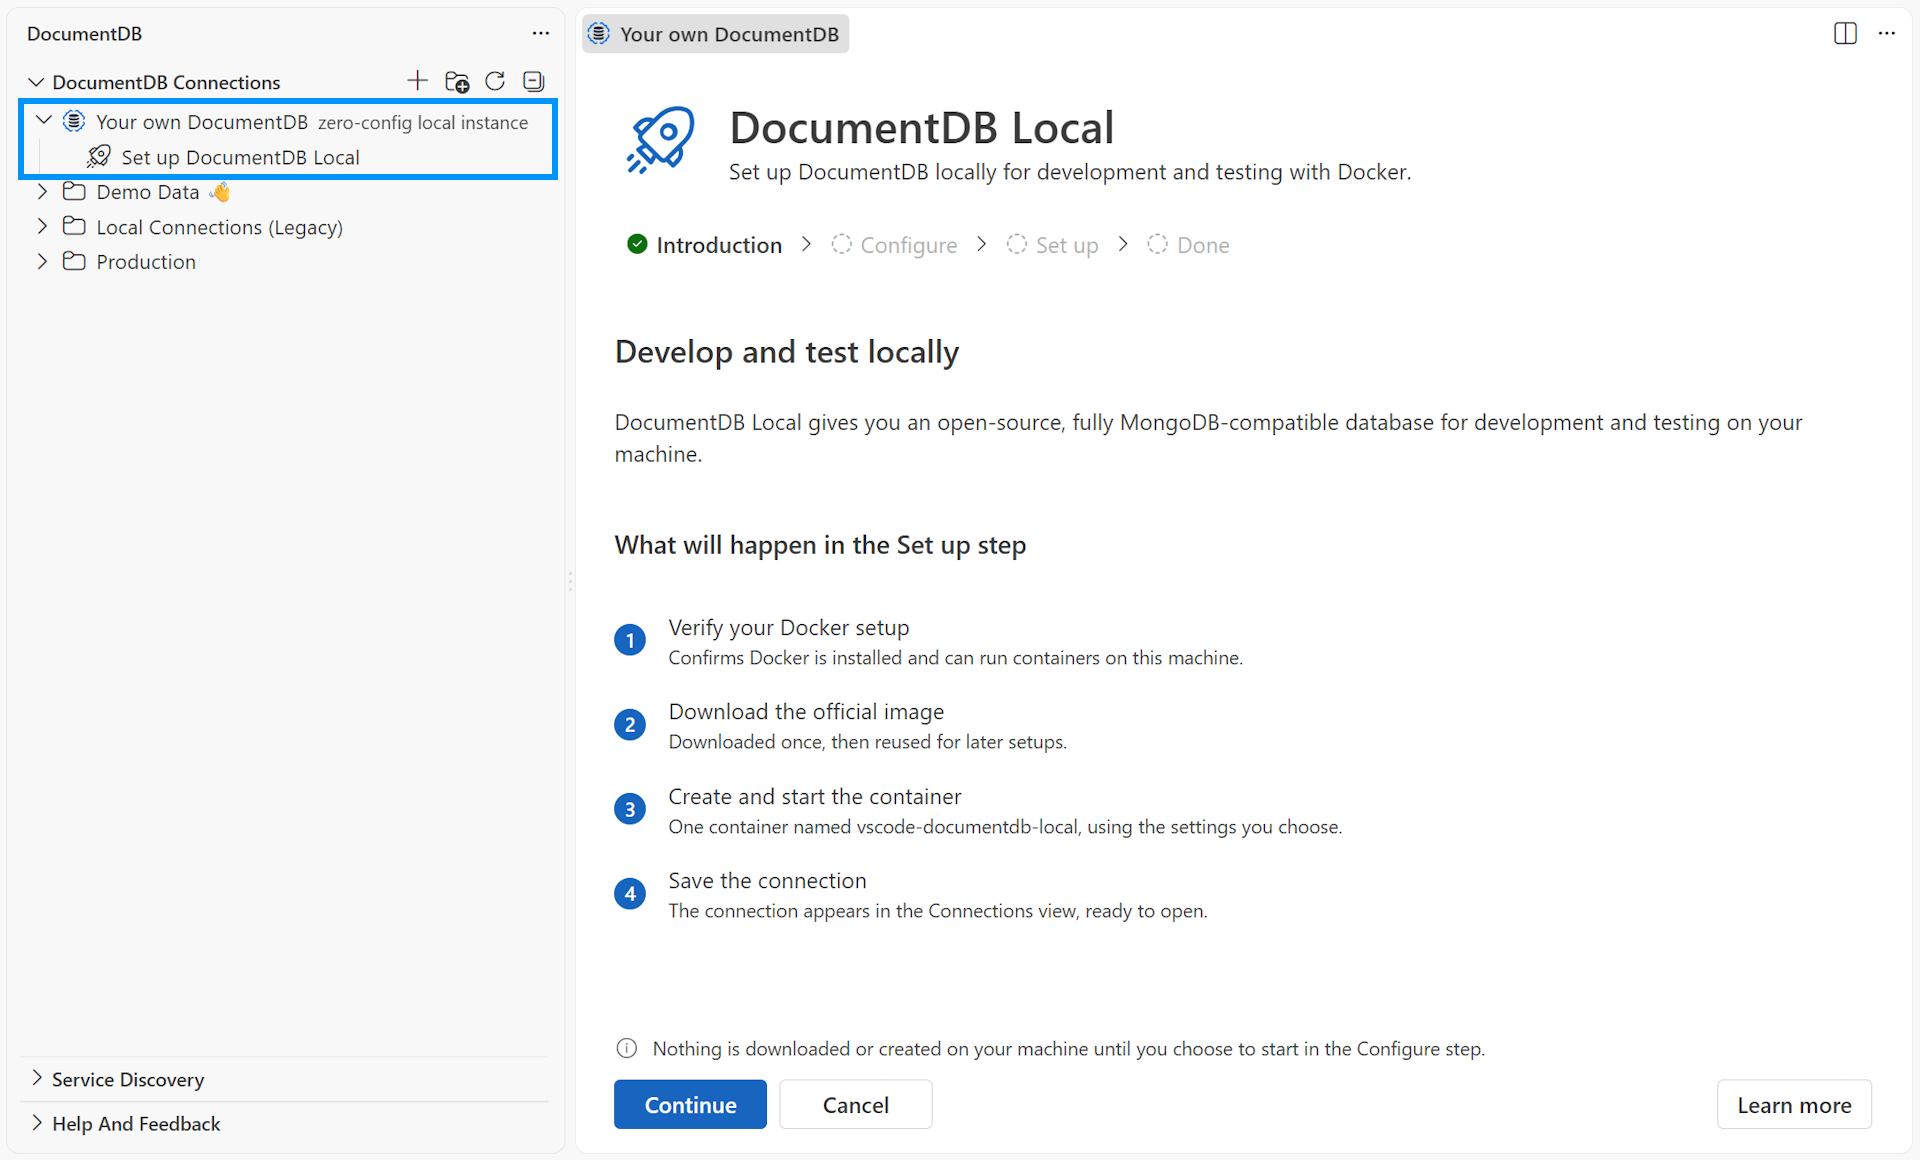Select the Local Connections (Legacy) row
This screenshot has height=1160, width=1920.
[288, 227]
